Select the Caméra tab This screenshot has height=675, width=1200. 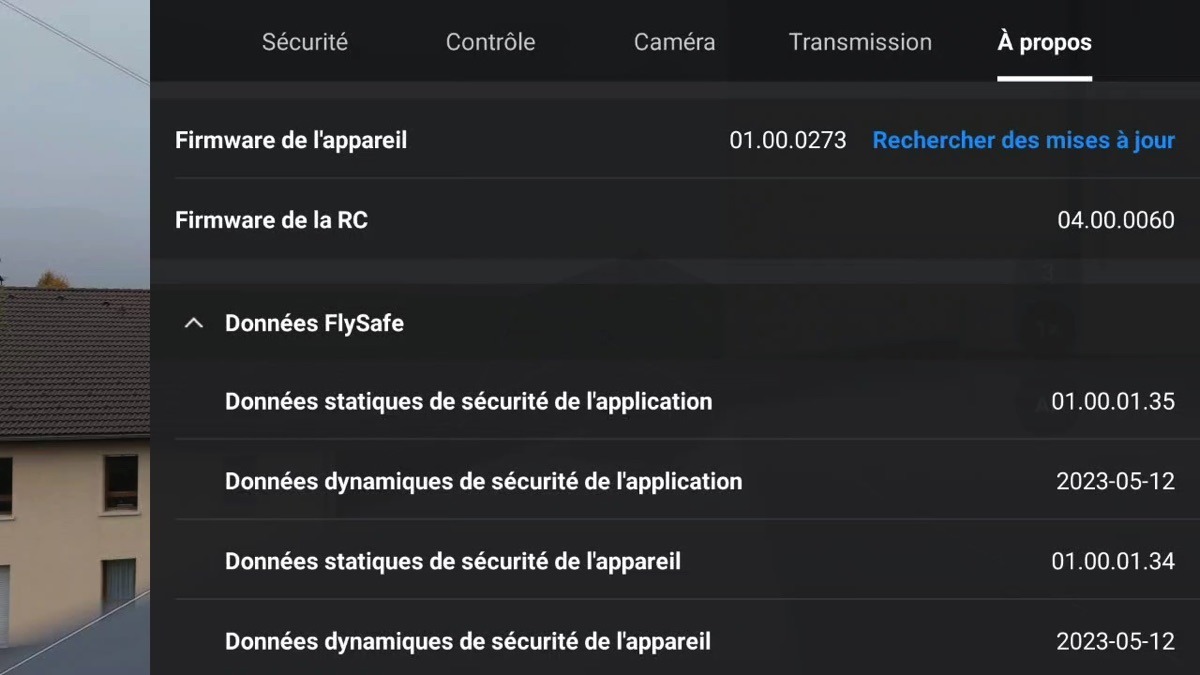674,42
